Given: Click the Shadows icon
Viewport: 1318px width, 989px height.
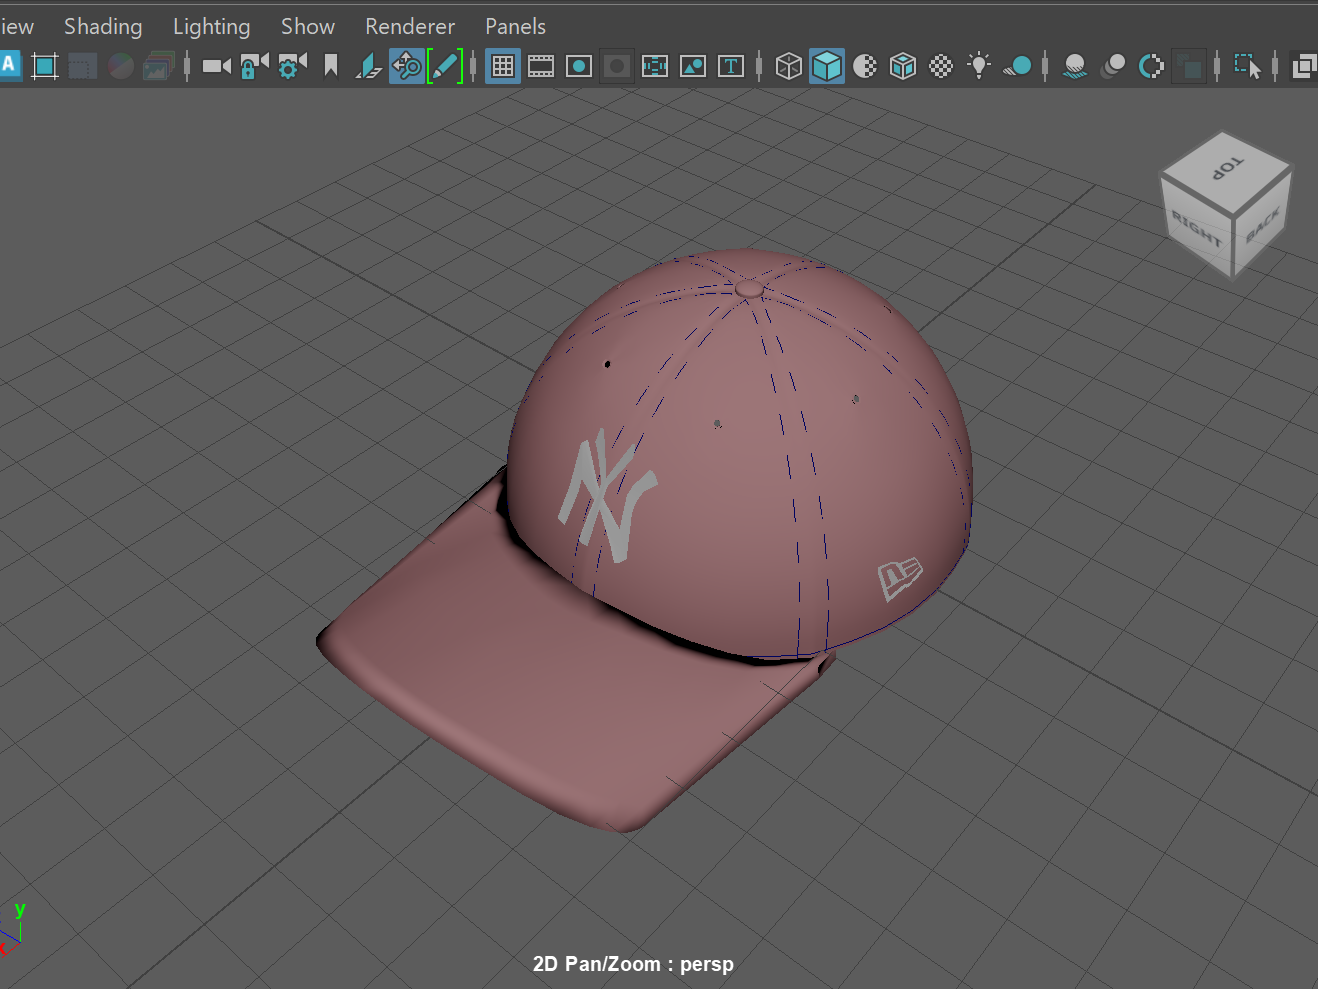Looking at the screenshot, I should point(1017,66).
